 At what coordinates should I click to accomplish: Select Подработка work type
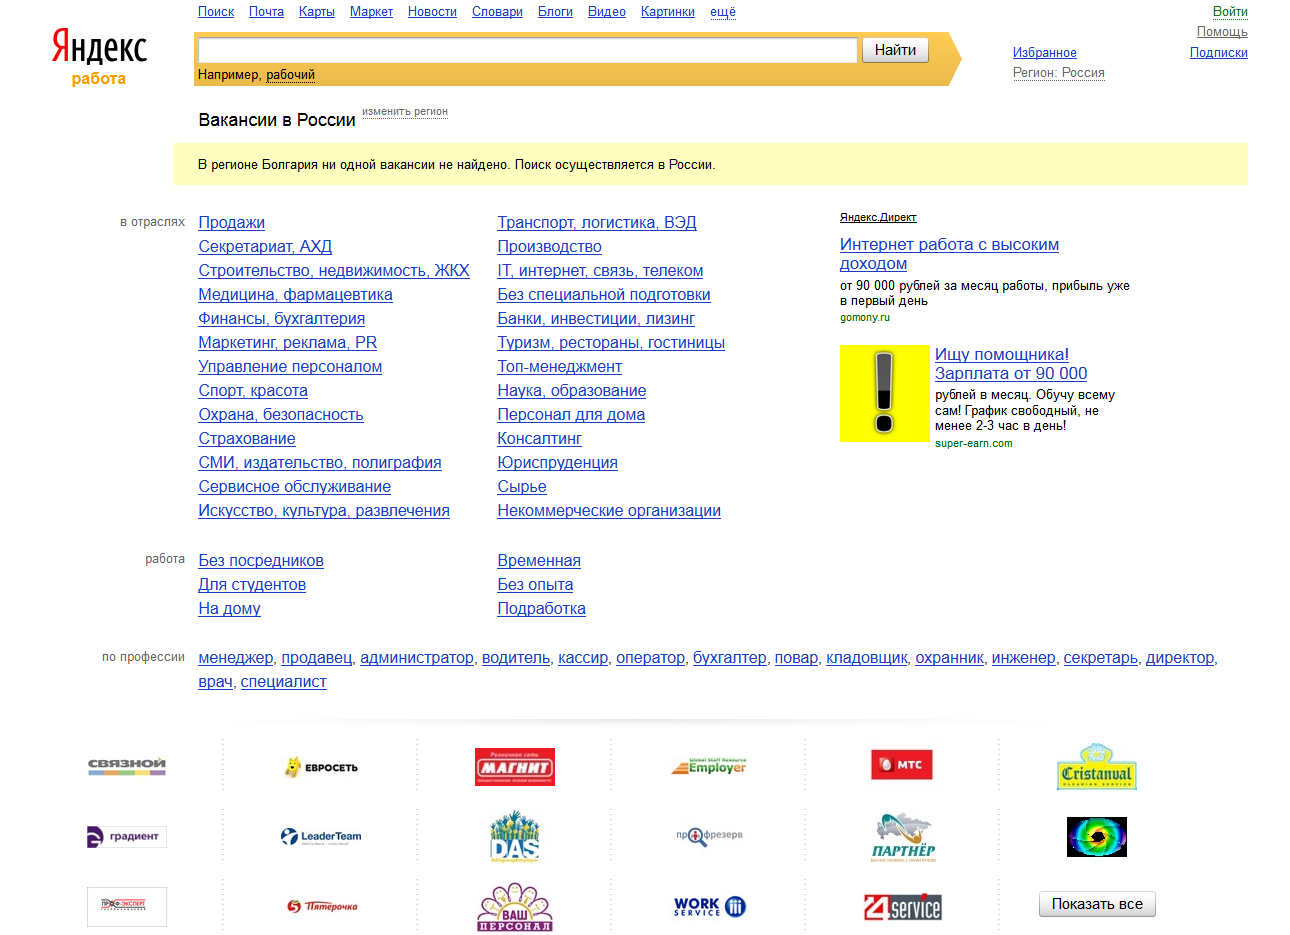click(542, 609)
